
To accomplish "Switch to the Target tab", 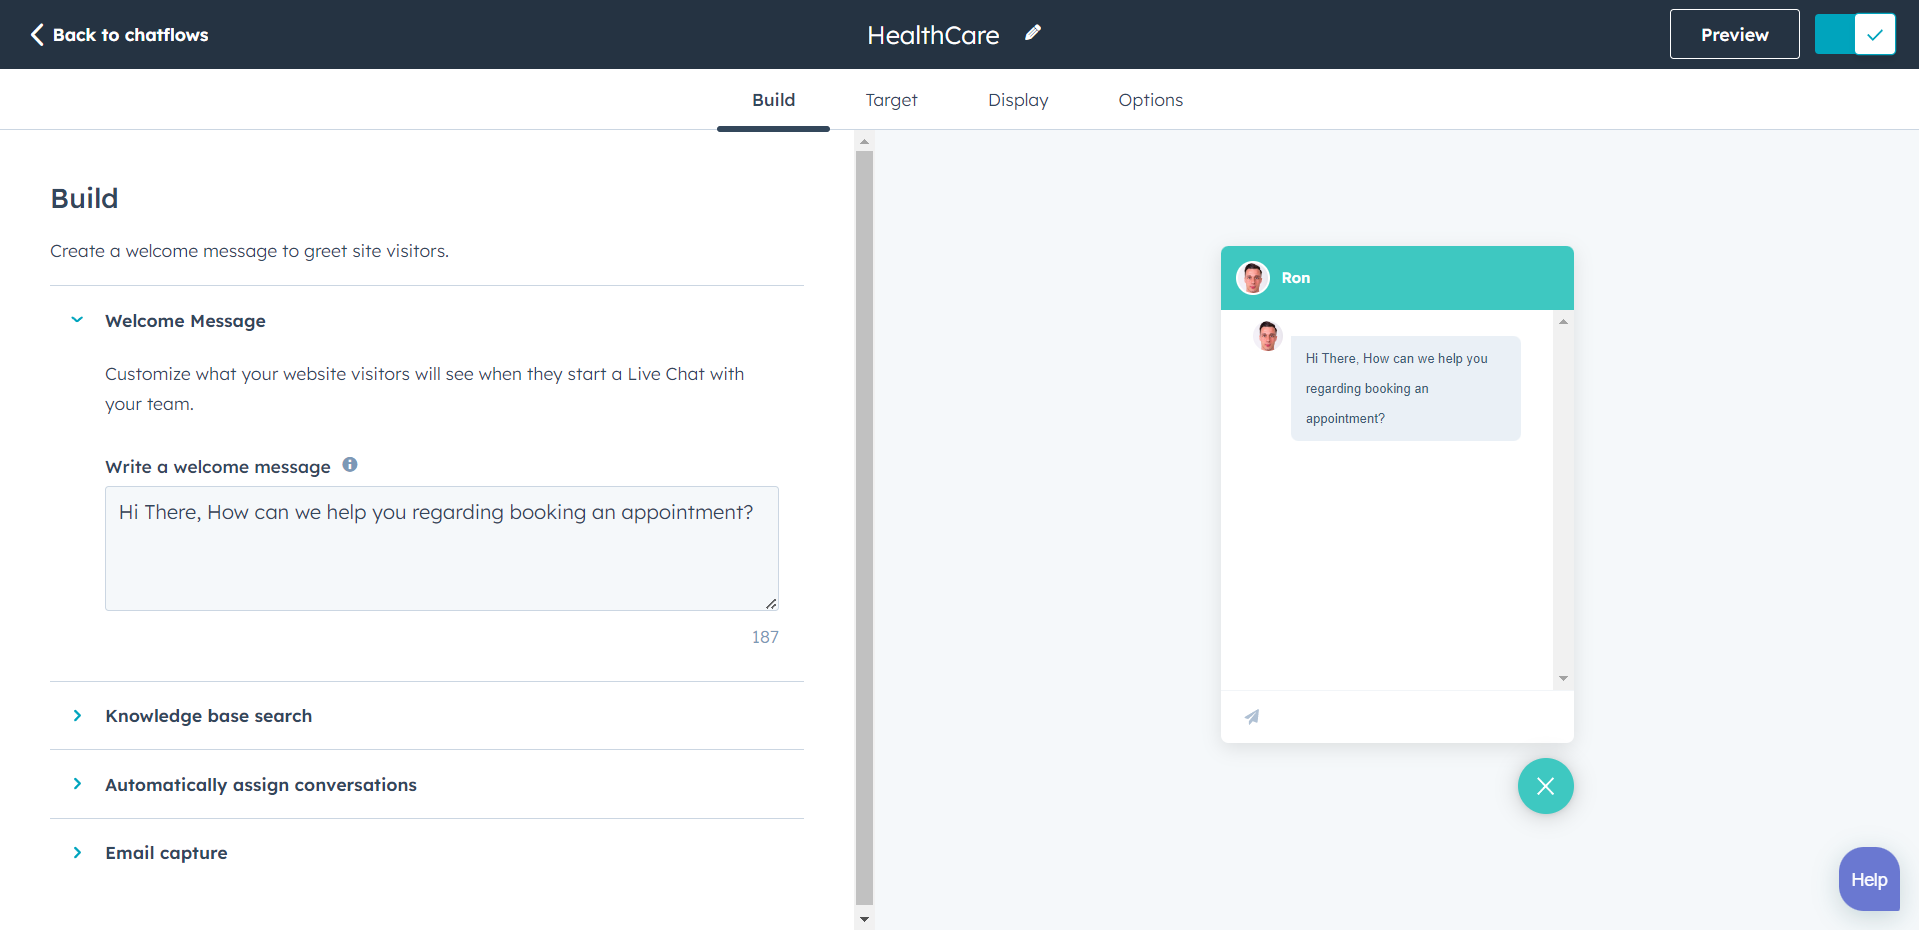I will tap(891, 99).
